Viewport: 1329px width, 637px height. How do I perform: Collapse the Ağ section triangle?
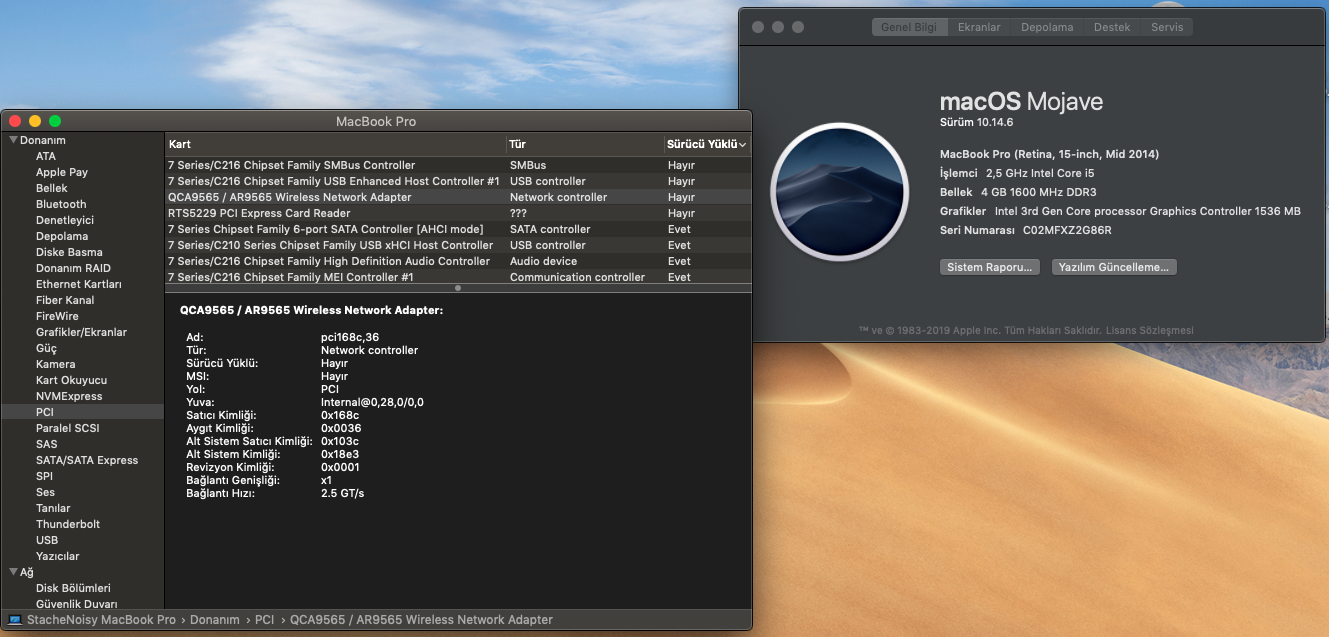click(13, 573)
